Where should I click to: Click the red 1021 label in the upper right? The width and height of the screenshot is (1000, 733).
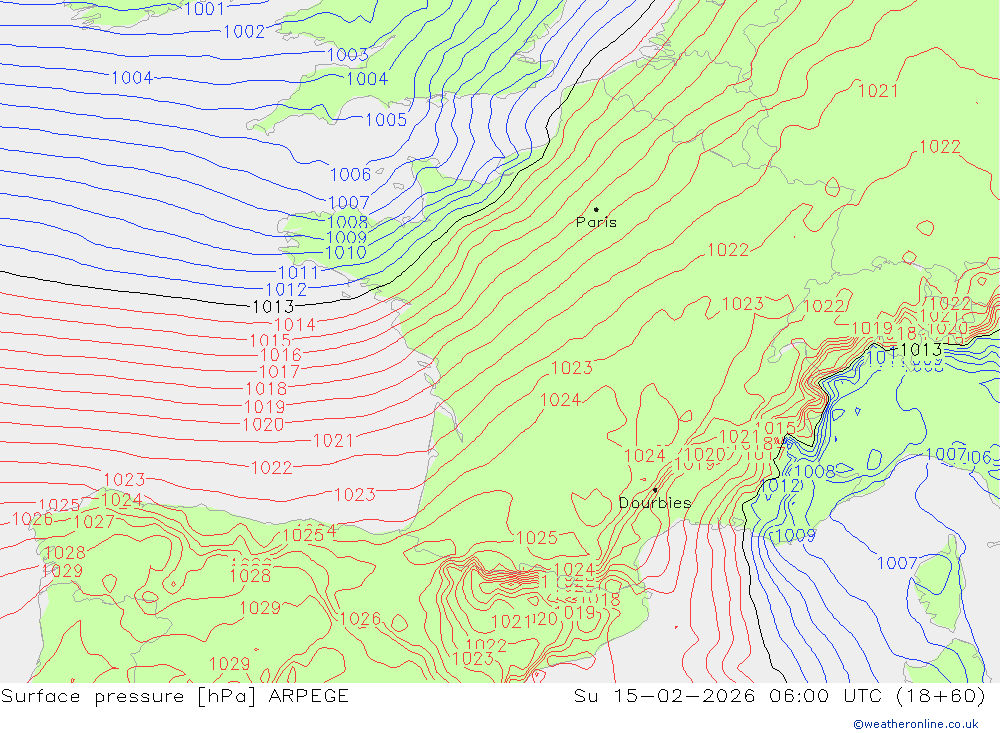(x=878, y=91)
